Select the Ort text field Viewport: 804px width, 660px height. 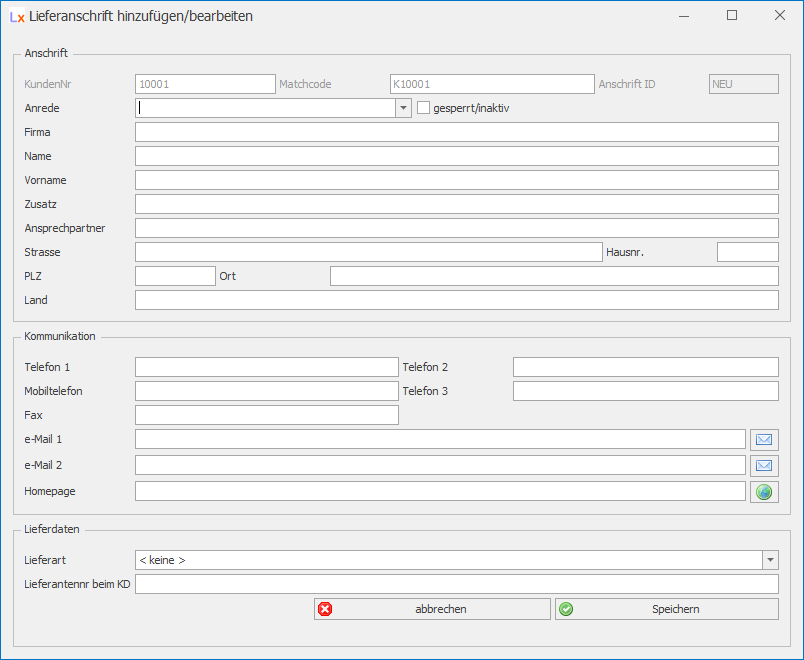coord(554,276)
